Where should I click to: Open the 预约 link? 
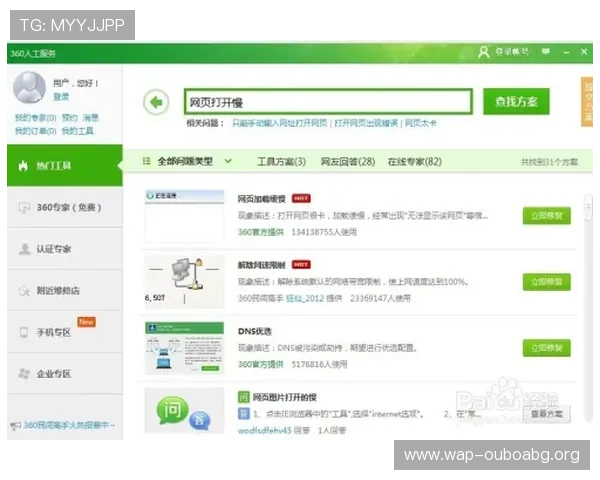click(x=70, y=118)
